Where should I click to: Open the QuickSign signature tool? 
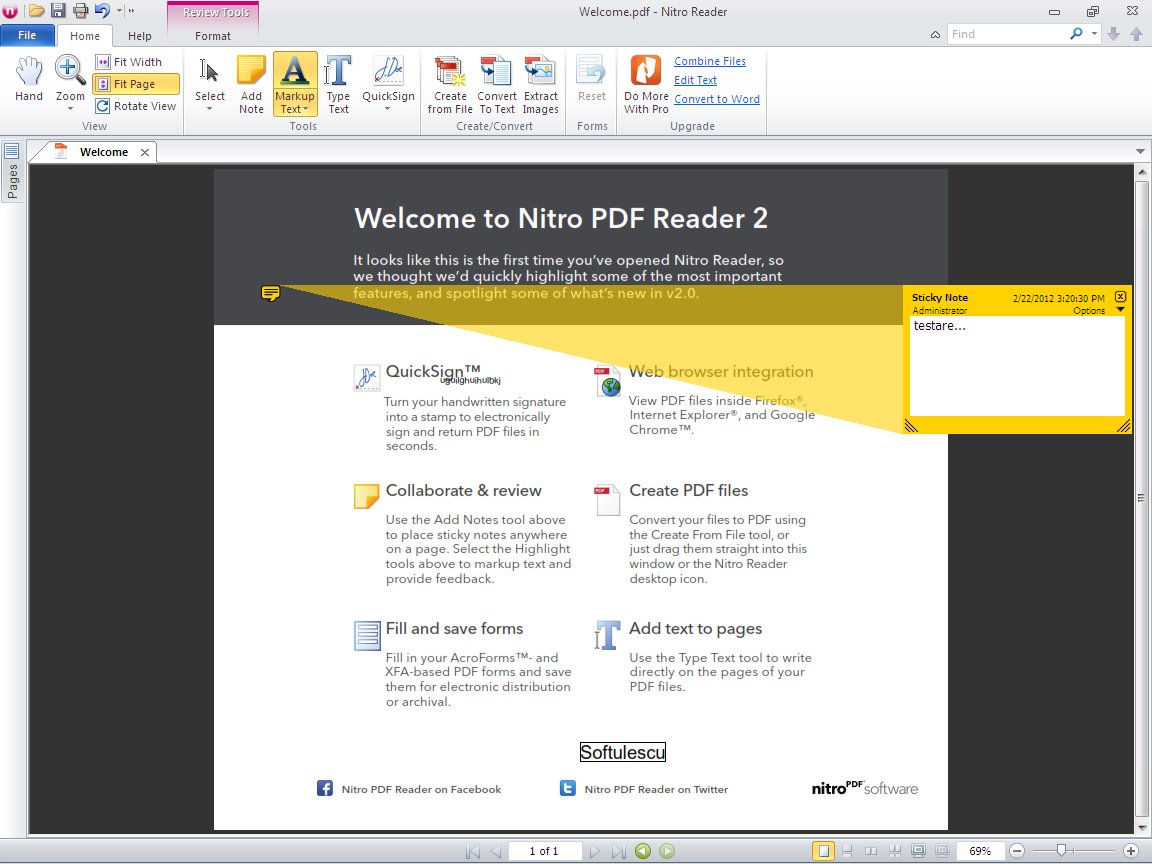(x=388, y=78)
